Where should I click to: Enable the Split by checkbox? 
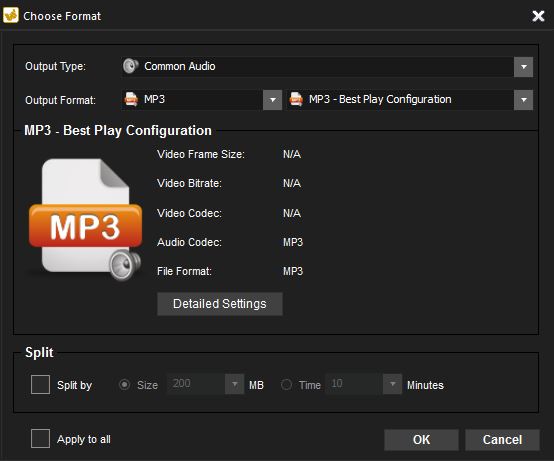40,384
